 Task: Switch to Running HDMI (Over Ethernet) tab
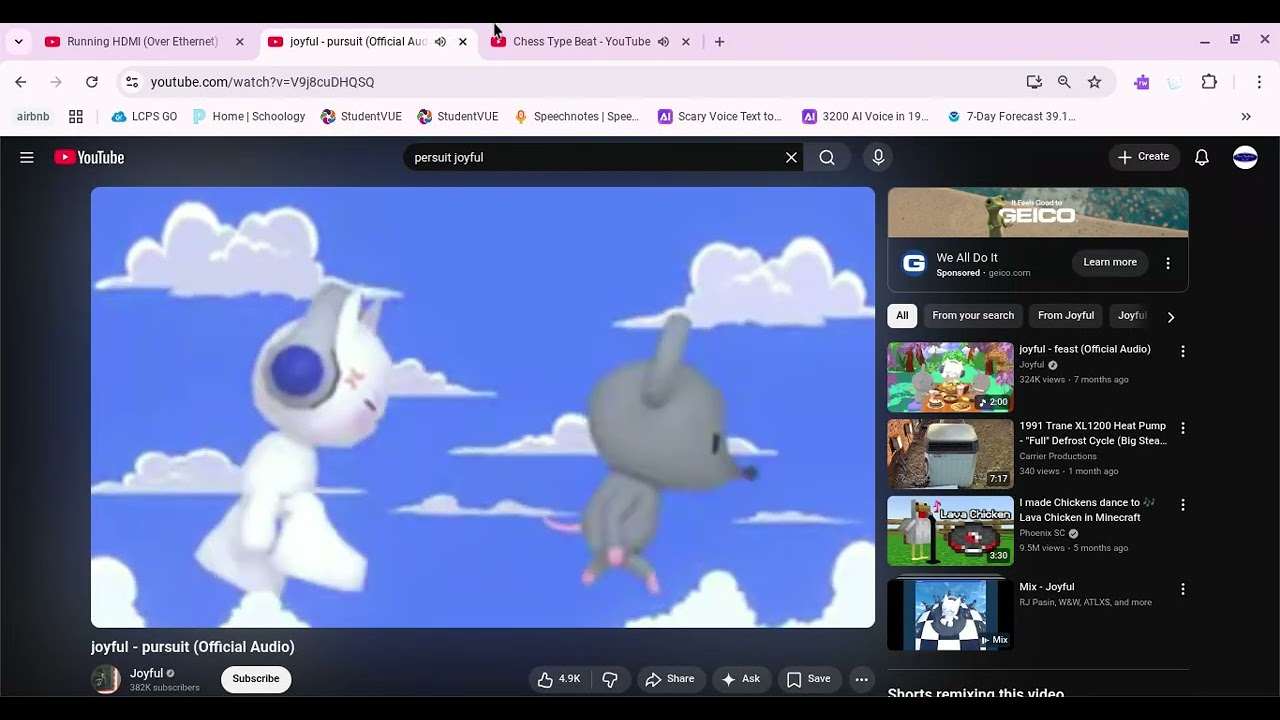click(144, 42)
